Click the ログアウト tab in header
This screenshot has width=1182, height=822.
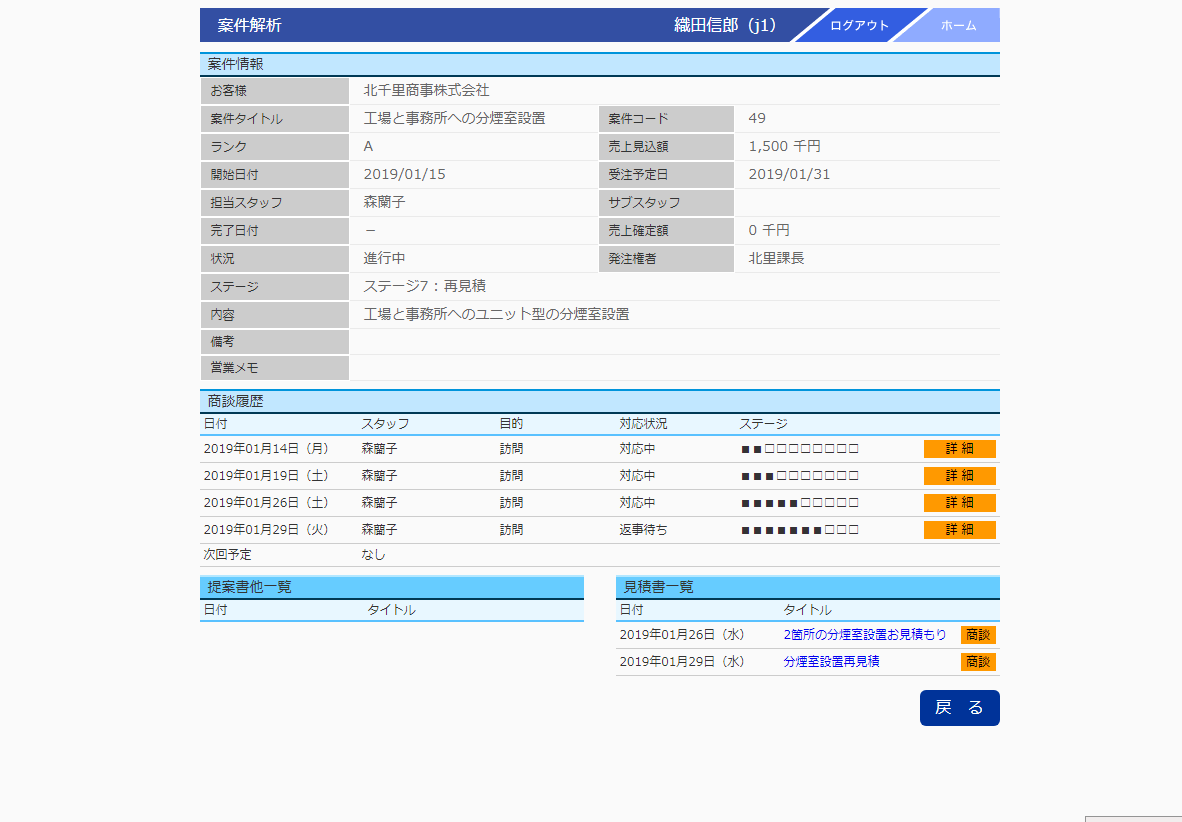pyautogui.click(x=858, y=26)
